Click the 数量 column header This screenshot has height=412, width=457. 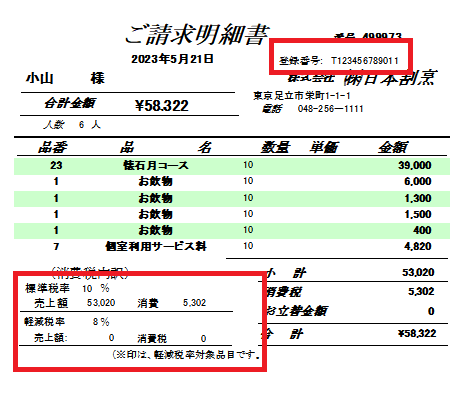(x=275, y=147)
